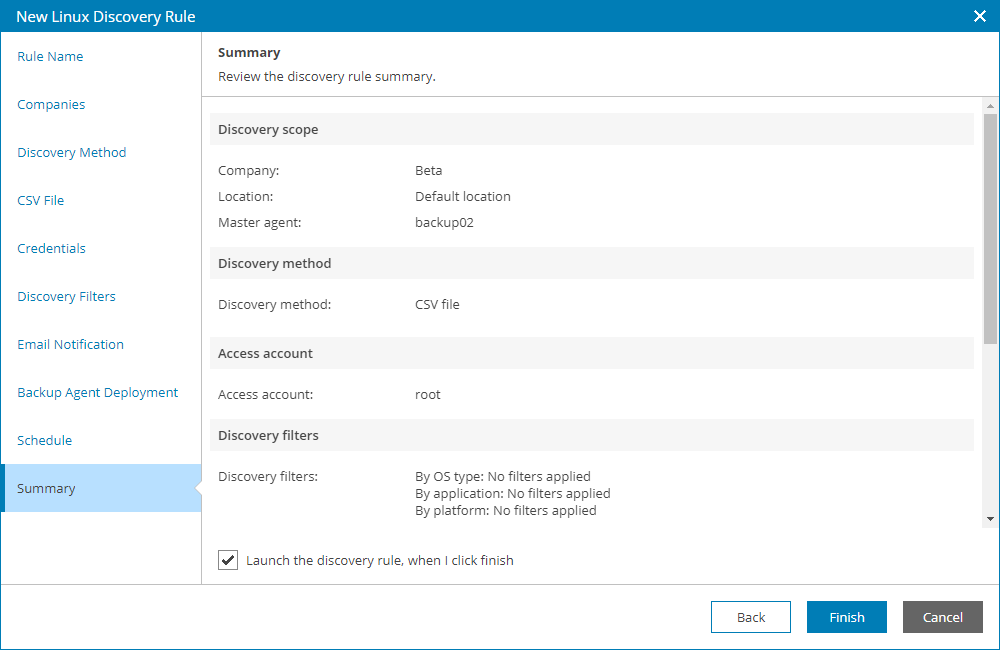This screenshot has height=650, width=1000.
Task: Select the Summary step
Action: 47,489
